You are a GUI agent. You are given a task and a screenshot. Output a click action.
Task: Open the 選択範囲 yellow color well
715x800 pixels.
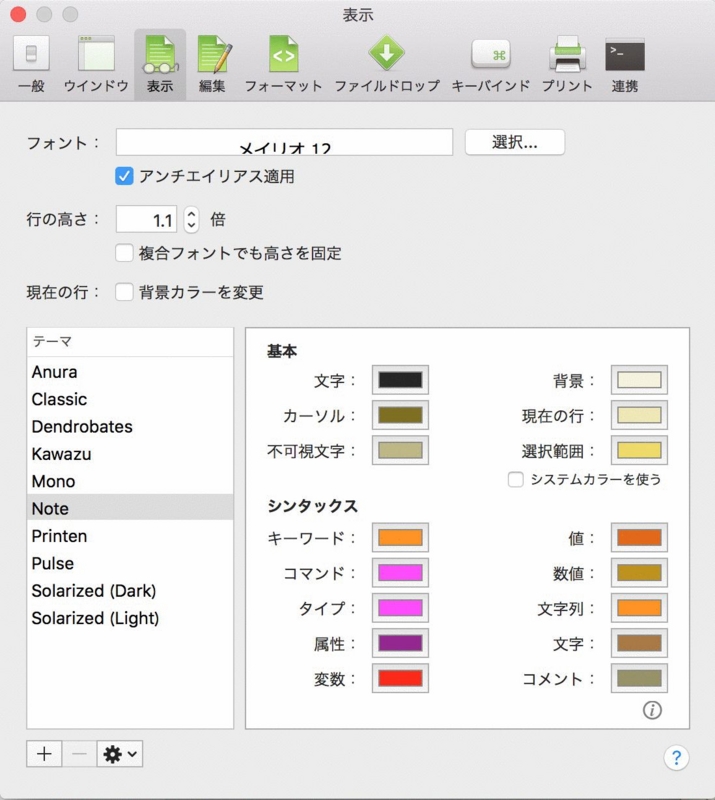639,451
